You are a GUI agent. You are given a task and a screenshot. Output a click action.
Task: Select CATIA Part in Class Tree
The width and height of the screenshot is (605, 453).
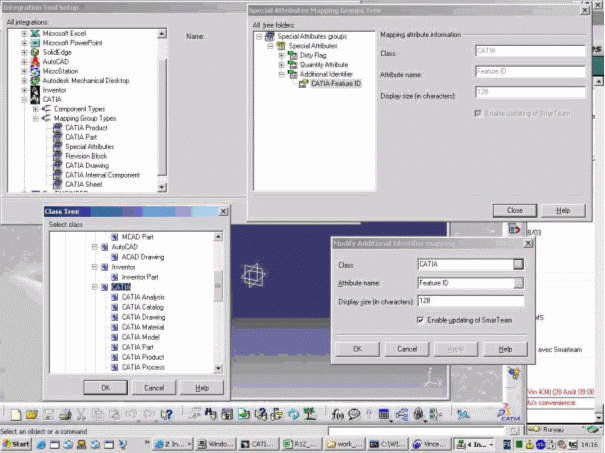pyautogui.click(x=138, y=347)
